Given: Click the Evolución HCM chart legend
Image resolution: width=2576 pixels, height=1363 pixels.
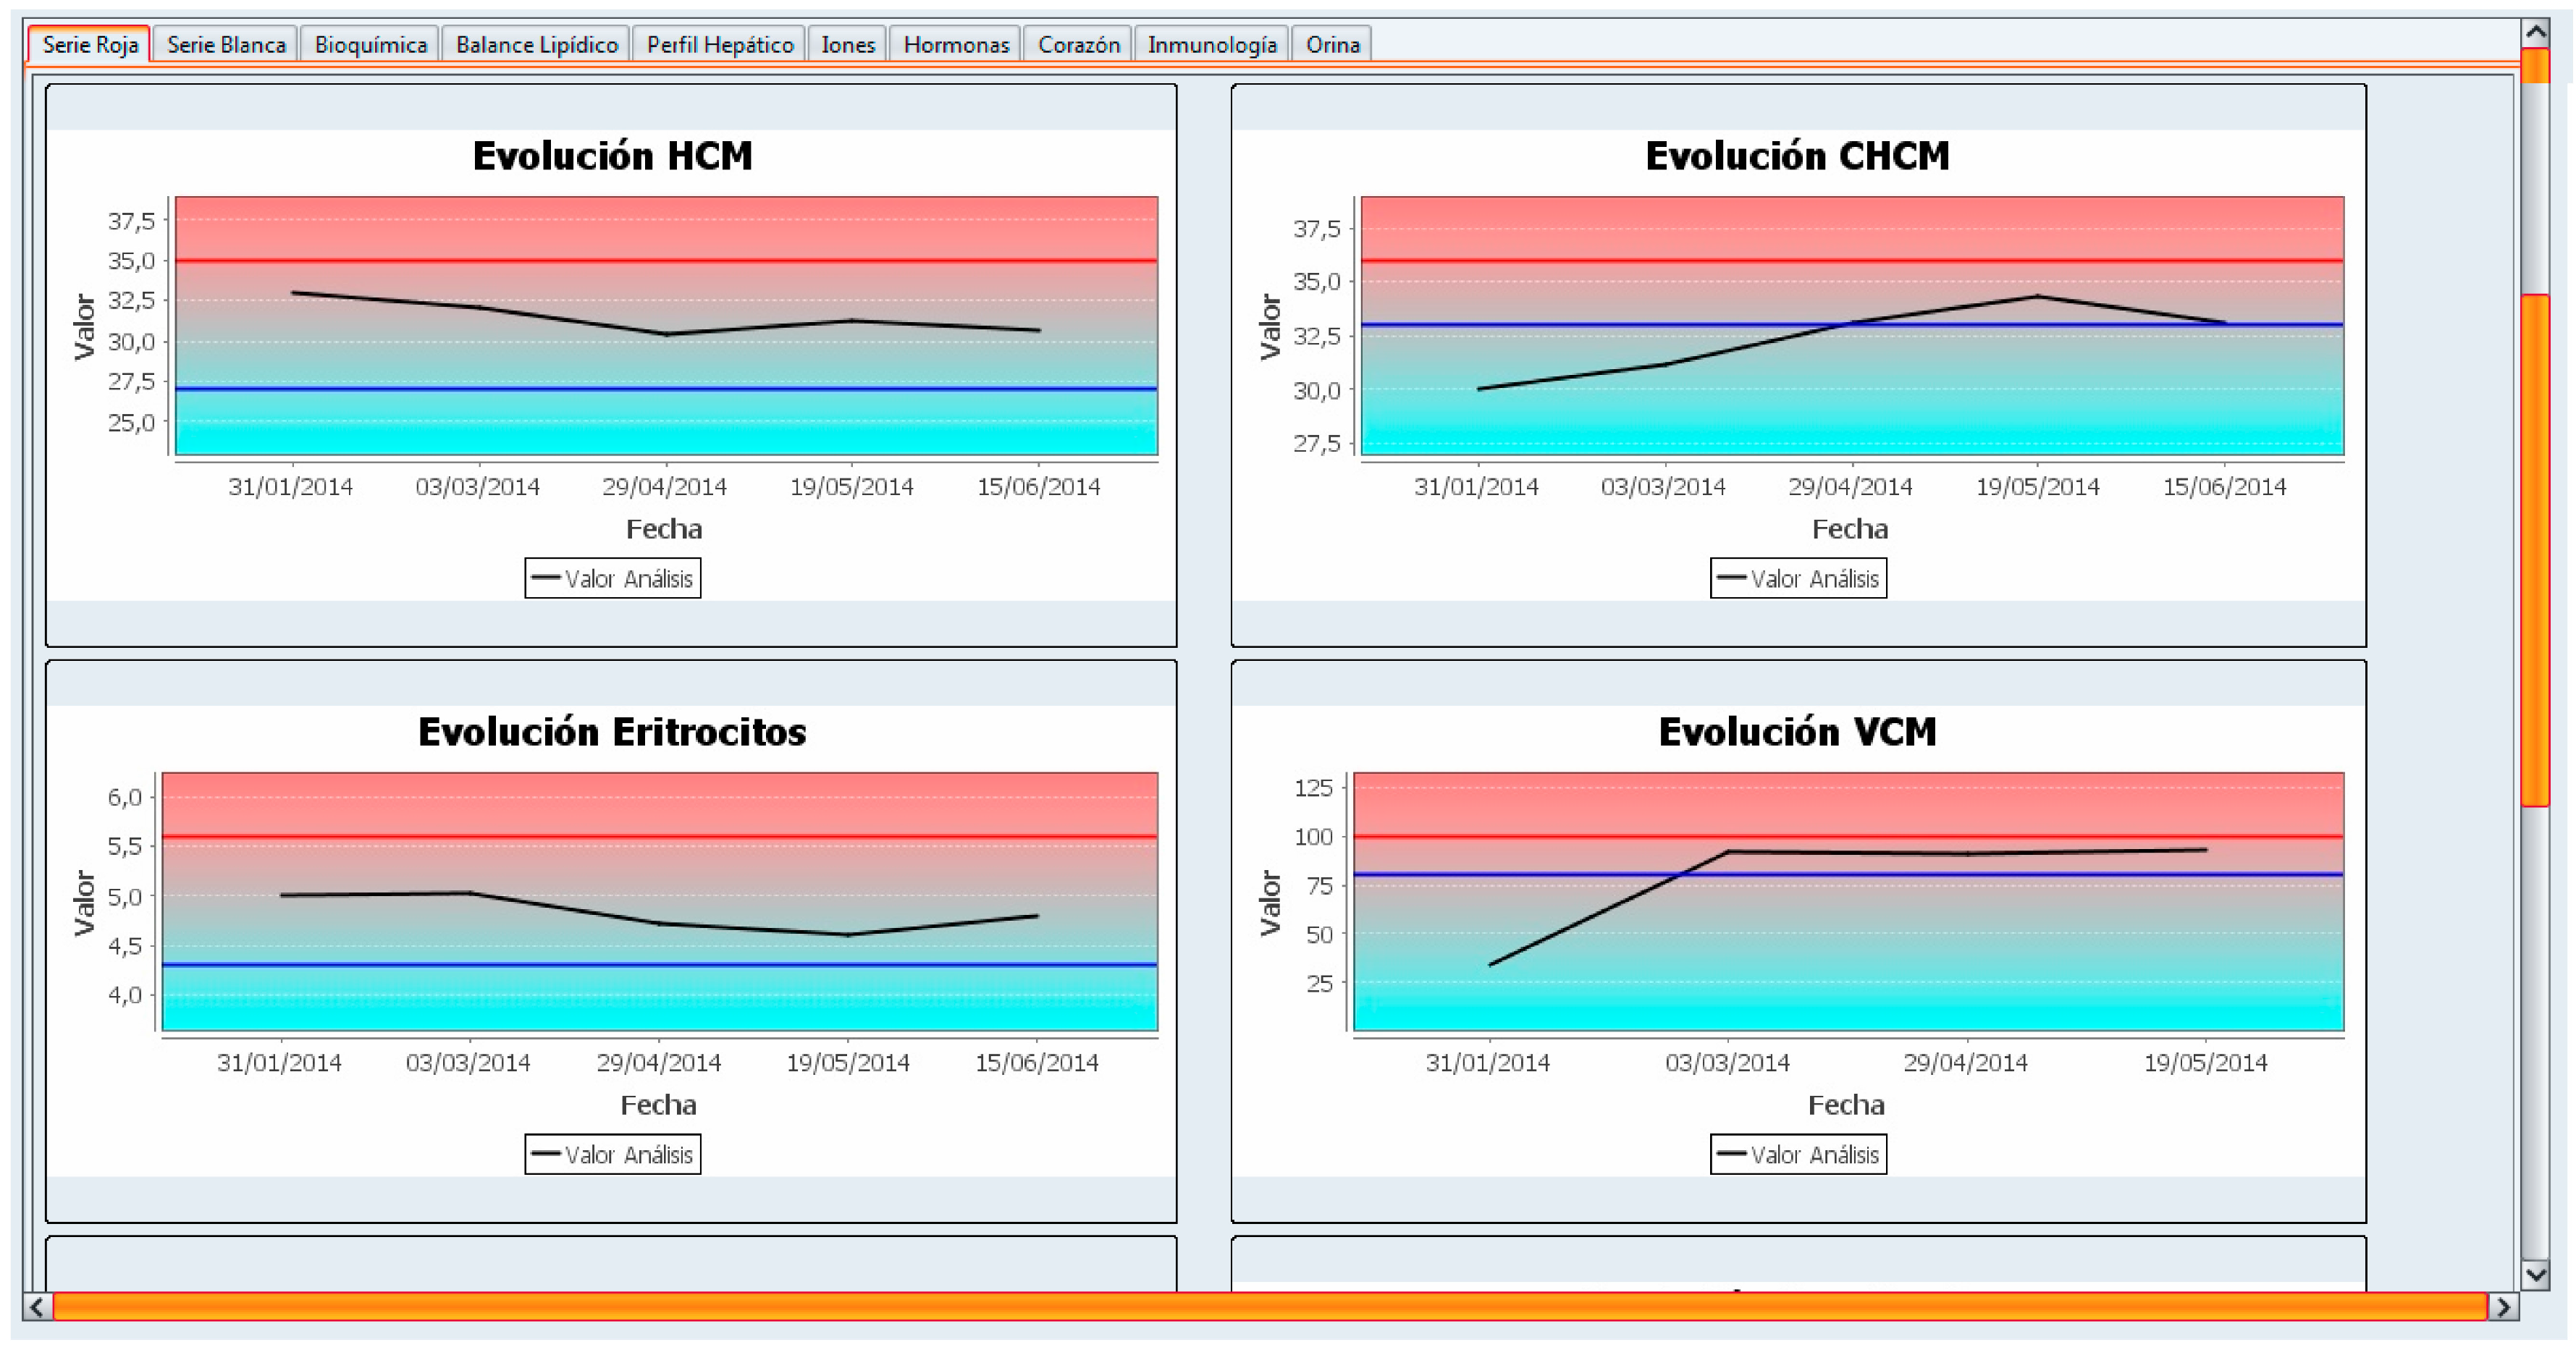Looking at the screenshot, I should pos(612,578).
